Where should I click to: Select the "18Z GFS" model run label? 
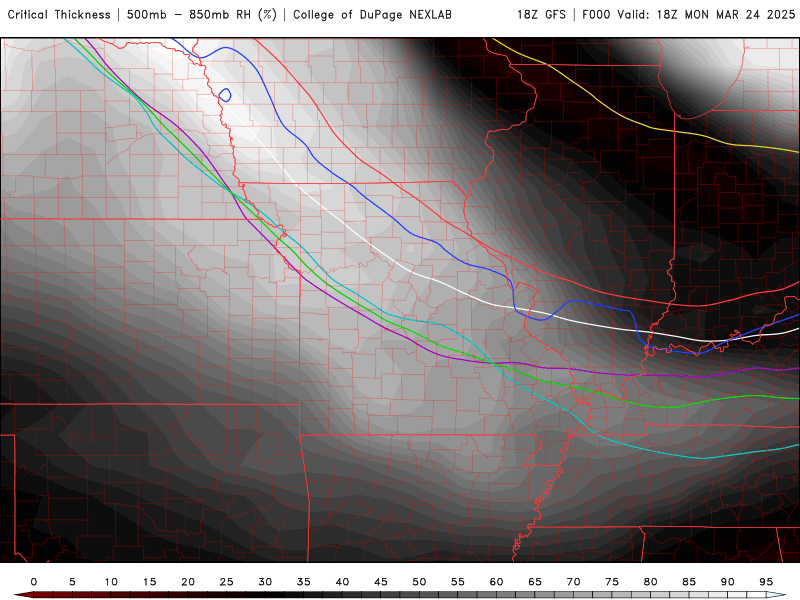(x=541, y=15)
